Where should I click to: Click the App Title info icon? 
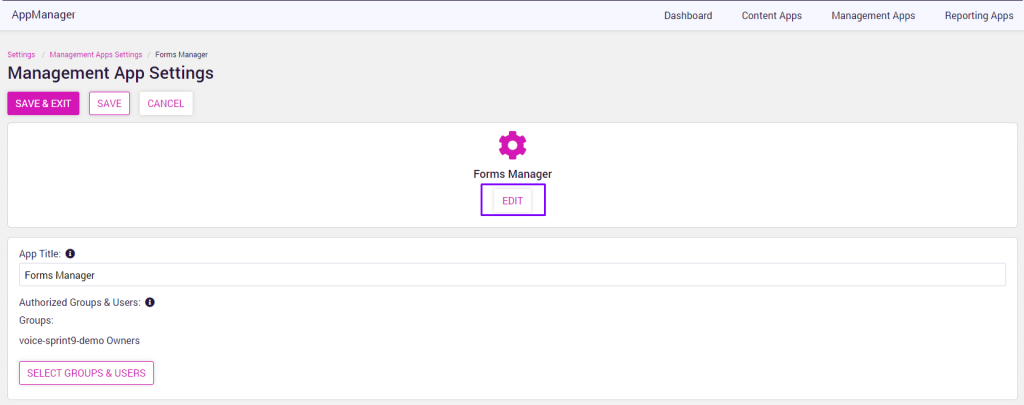[70, 254]
